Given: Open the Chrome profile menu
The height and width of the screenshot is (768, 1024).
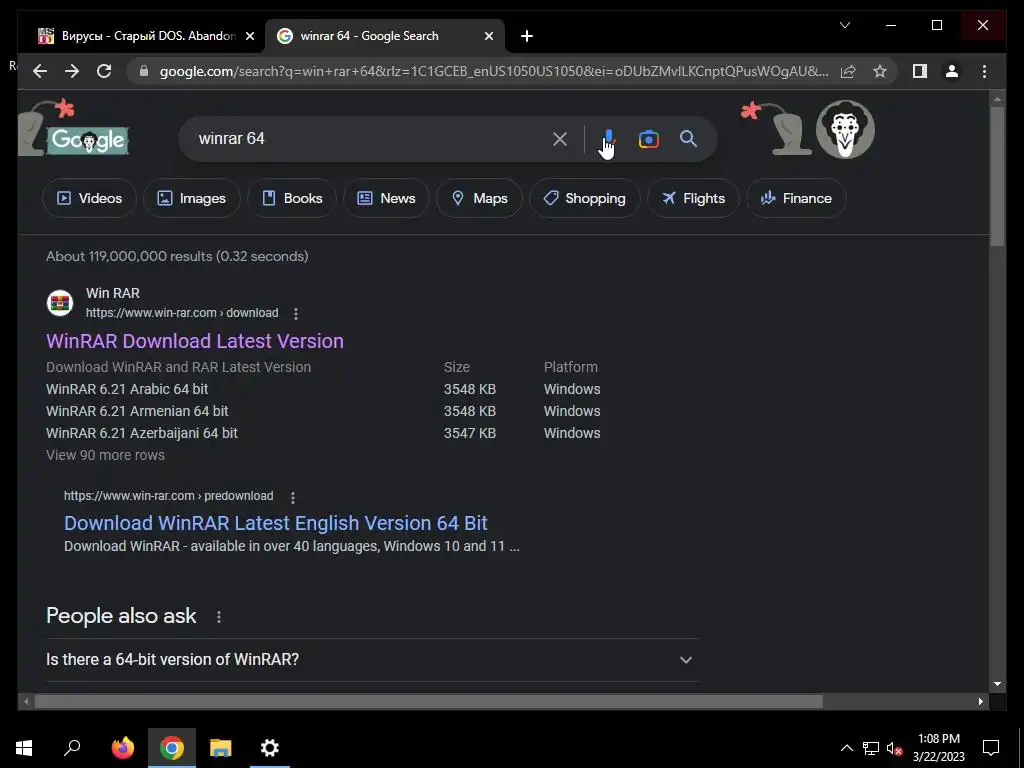Looking at the screenshot, I should click(952, 71).
